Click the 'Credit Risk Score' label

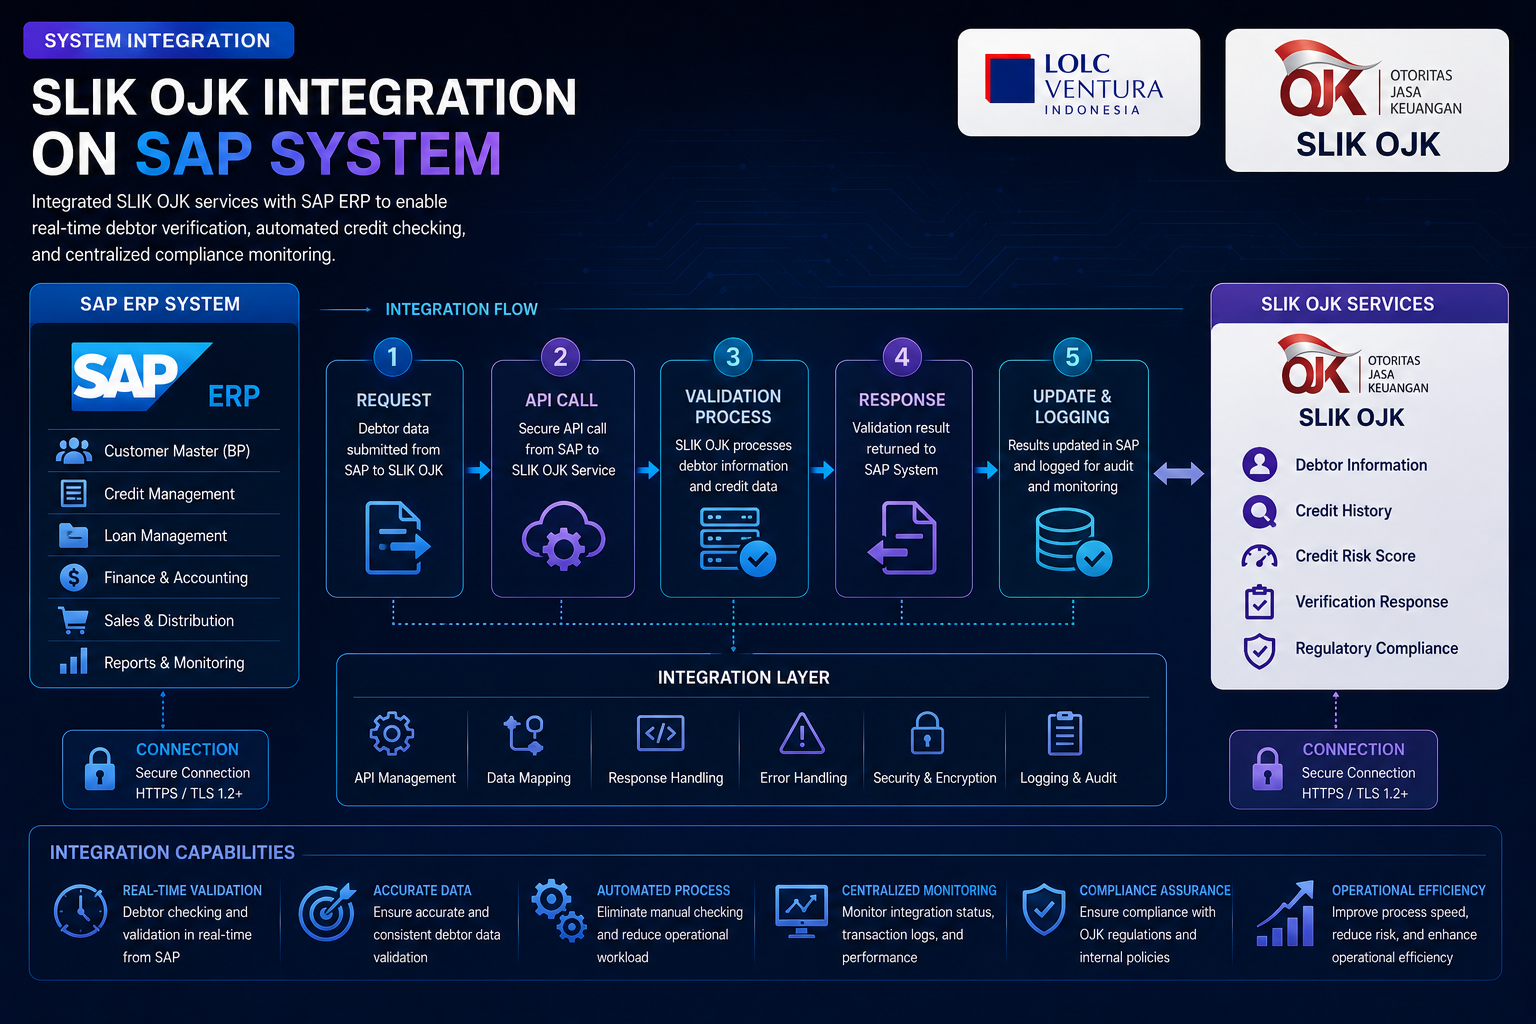[x=1355, y=556]
